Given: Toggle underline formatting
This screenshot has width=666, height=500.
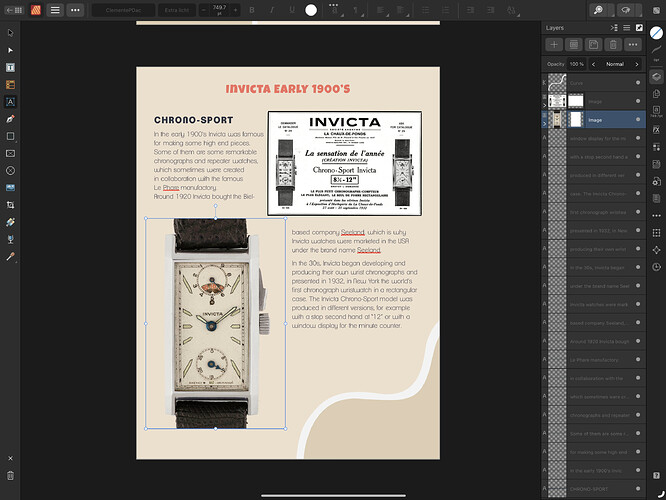Looking at the screenshot, I should click(292, 10).
